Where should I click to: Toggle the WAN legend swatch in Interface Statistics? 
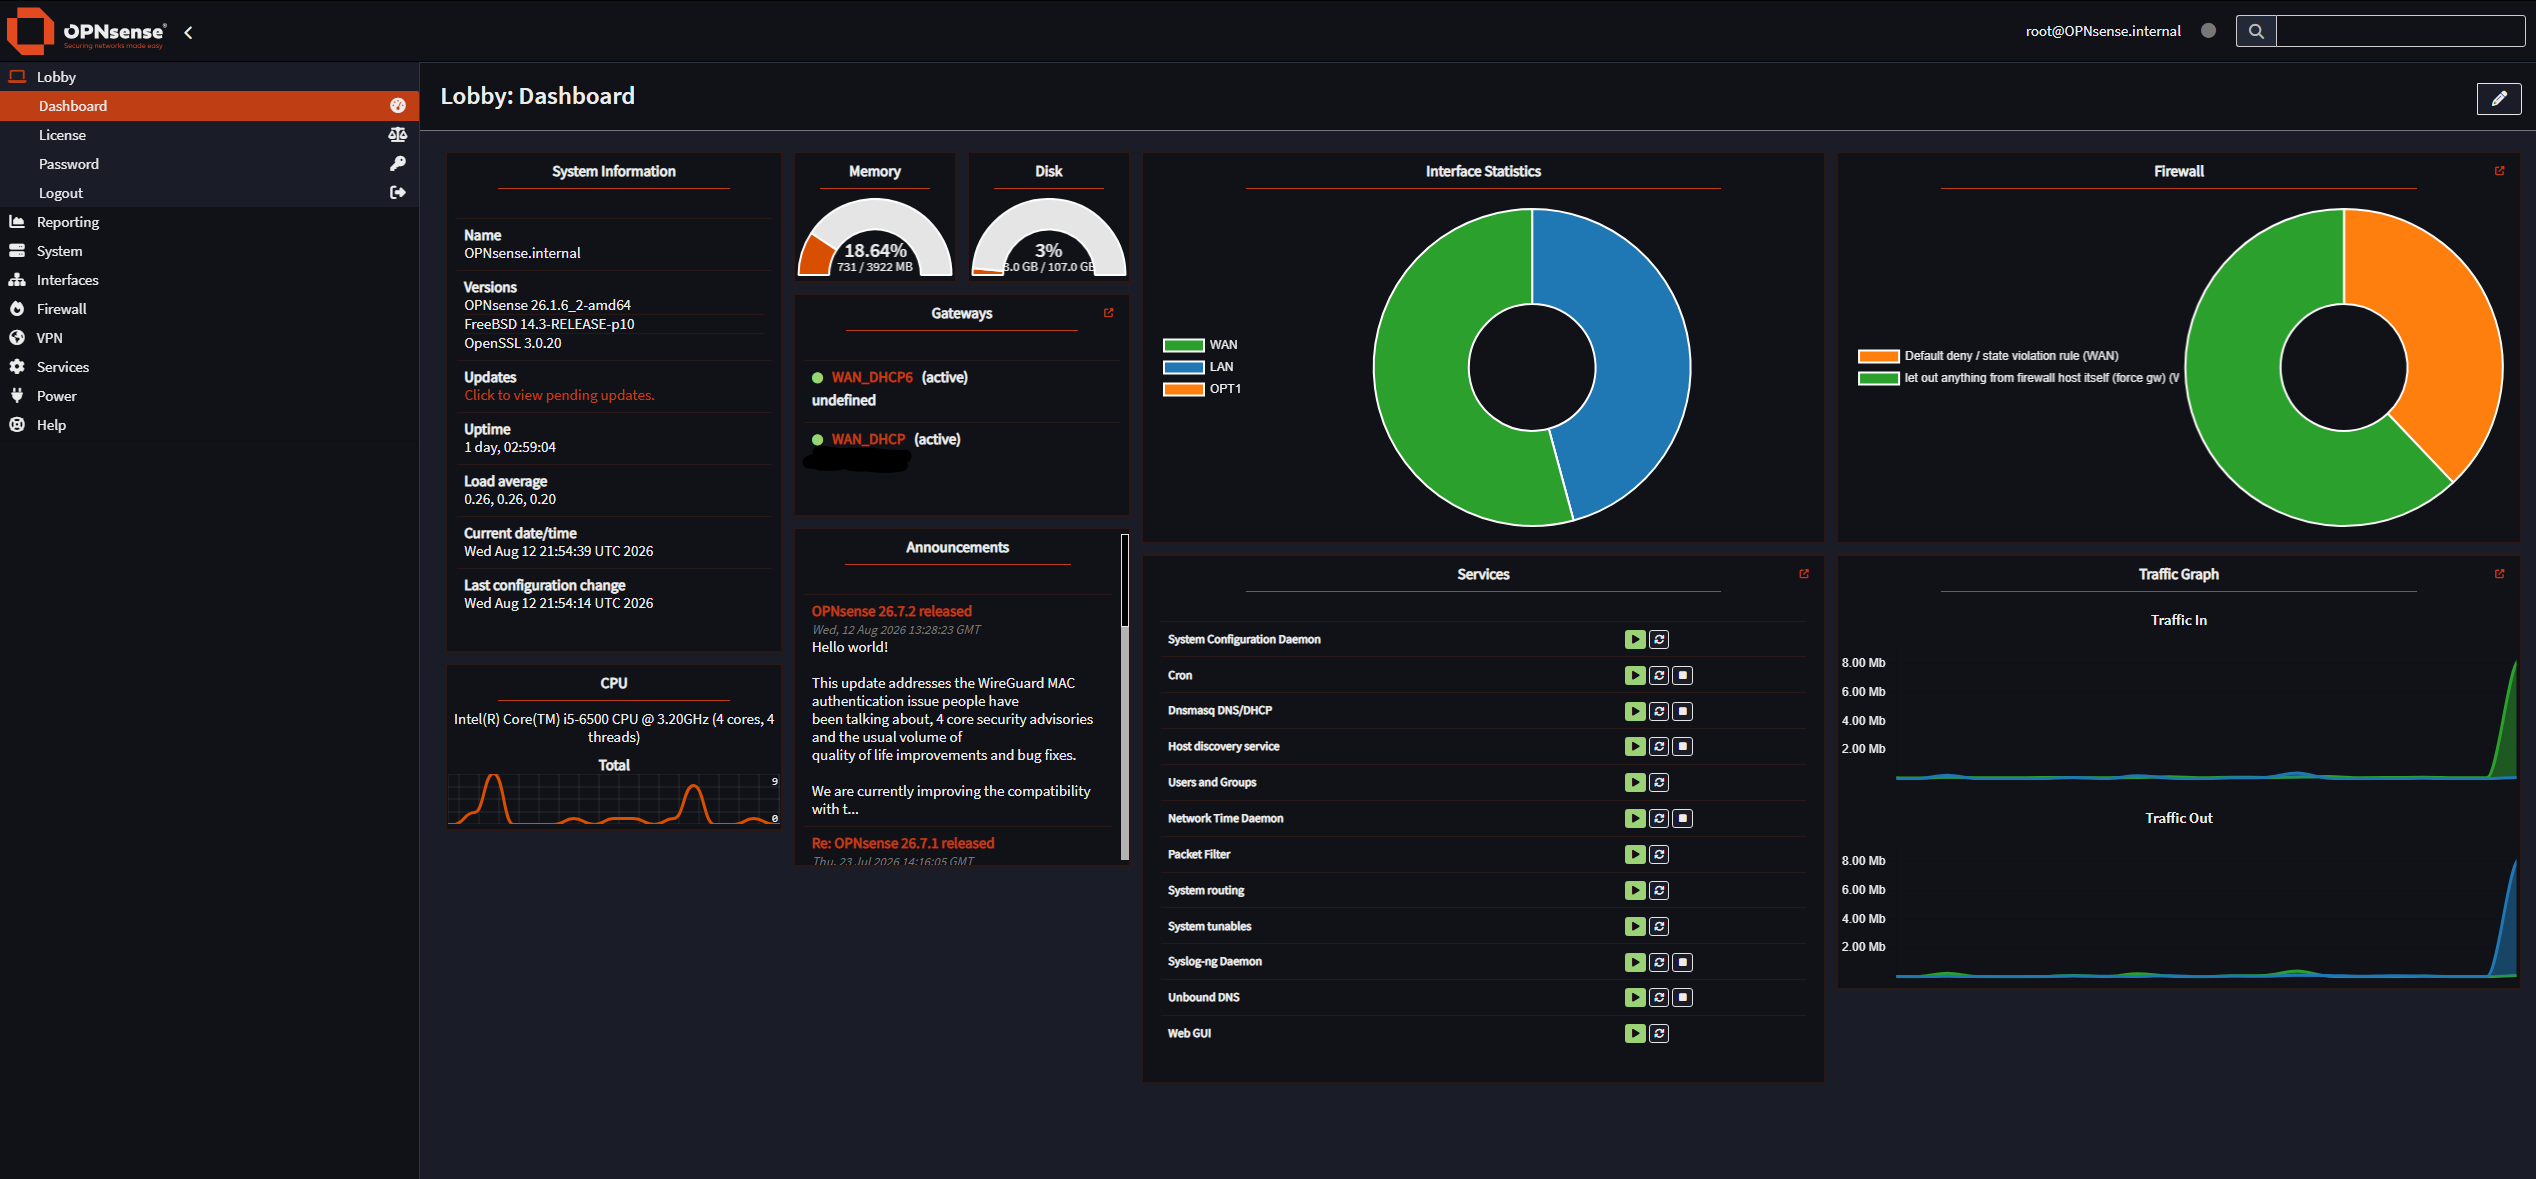tap(1183, 345)
